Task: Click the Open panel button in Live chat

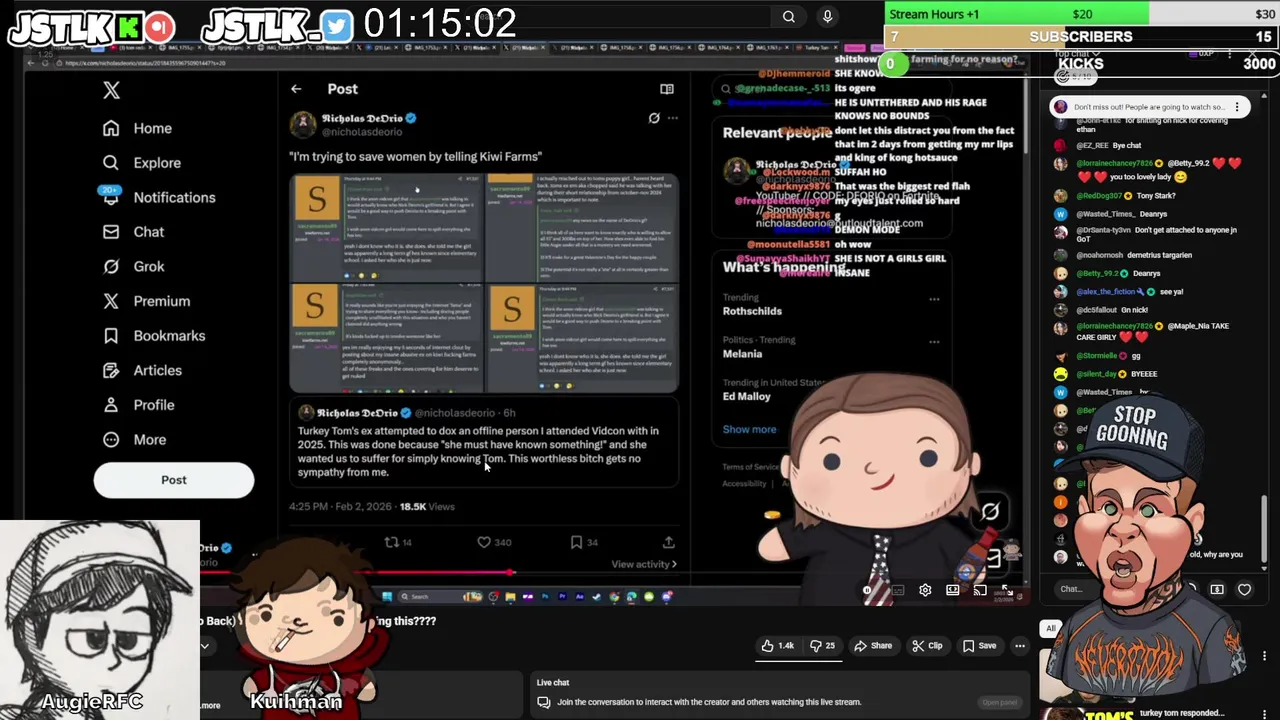Action: (x=999, y=702)
